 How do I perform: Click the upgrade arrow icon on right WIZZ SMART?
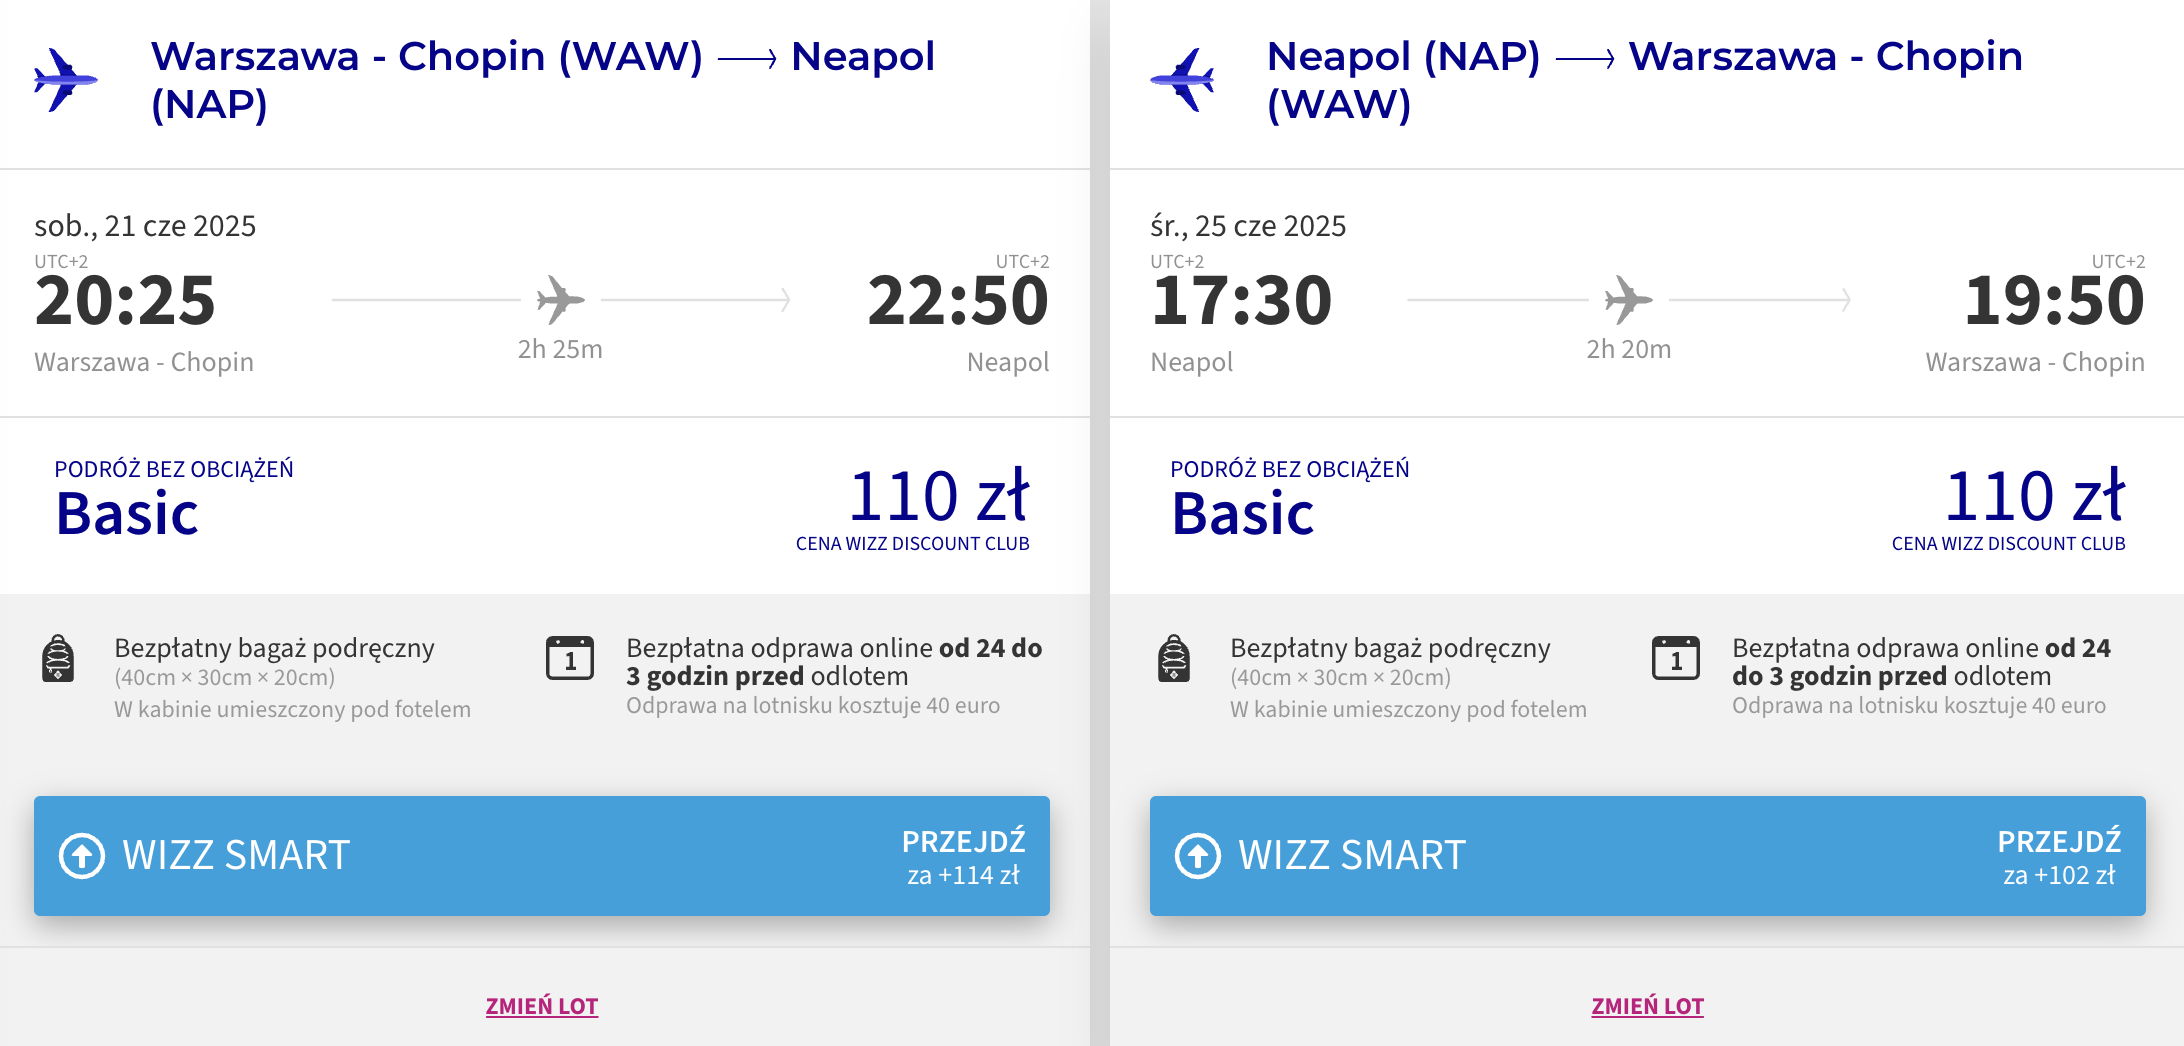[1198, 856]
